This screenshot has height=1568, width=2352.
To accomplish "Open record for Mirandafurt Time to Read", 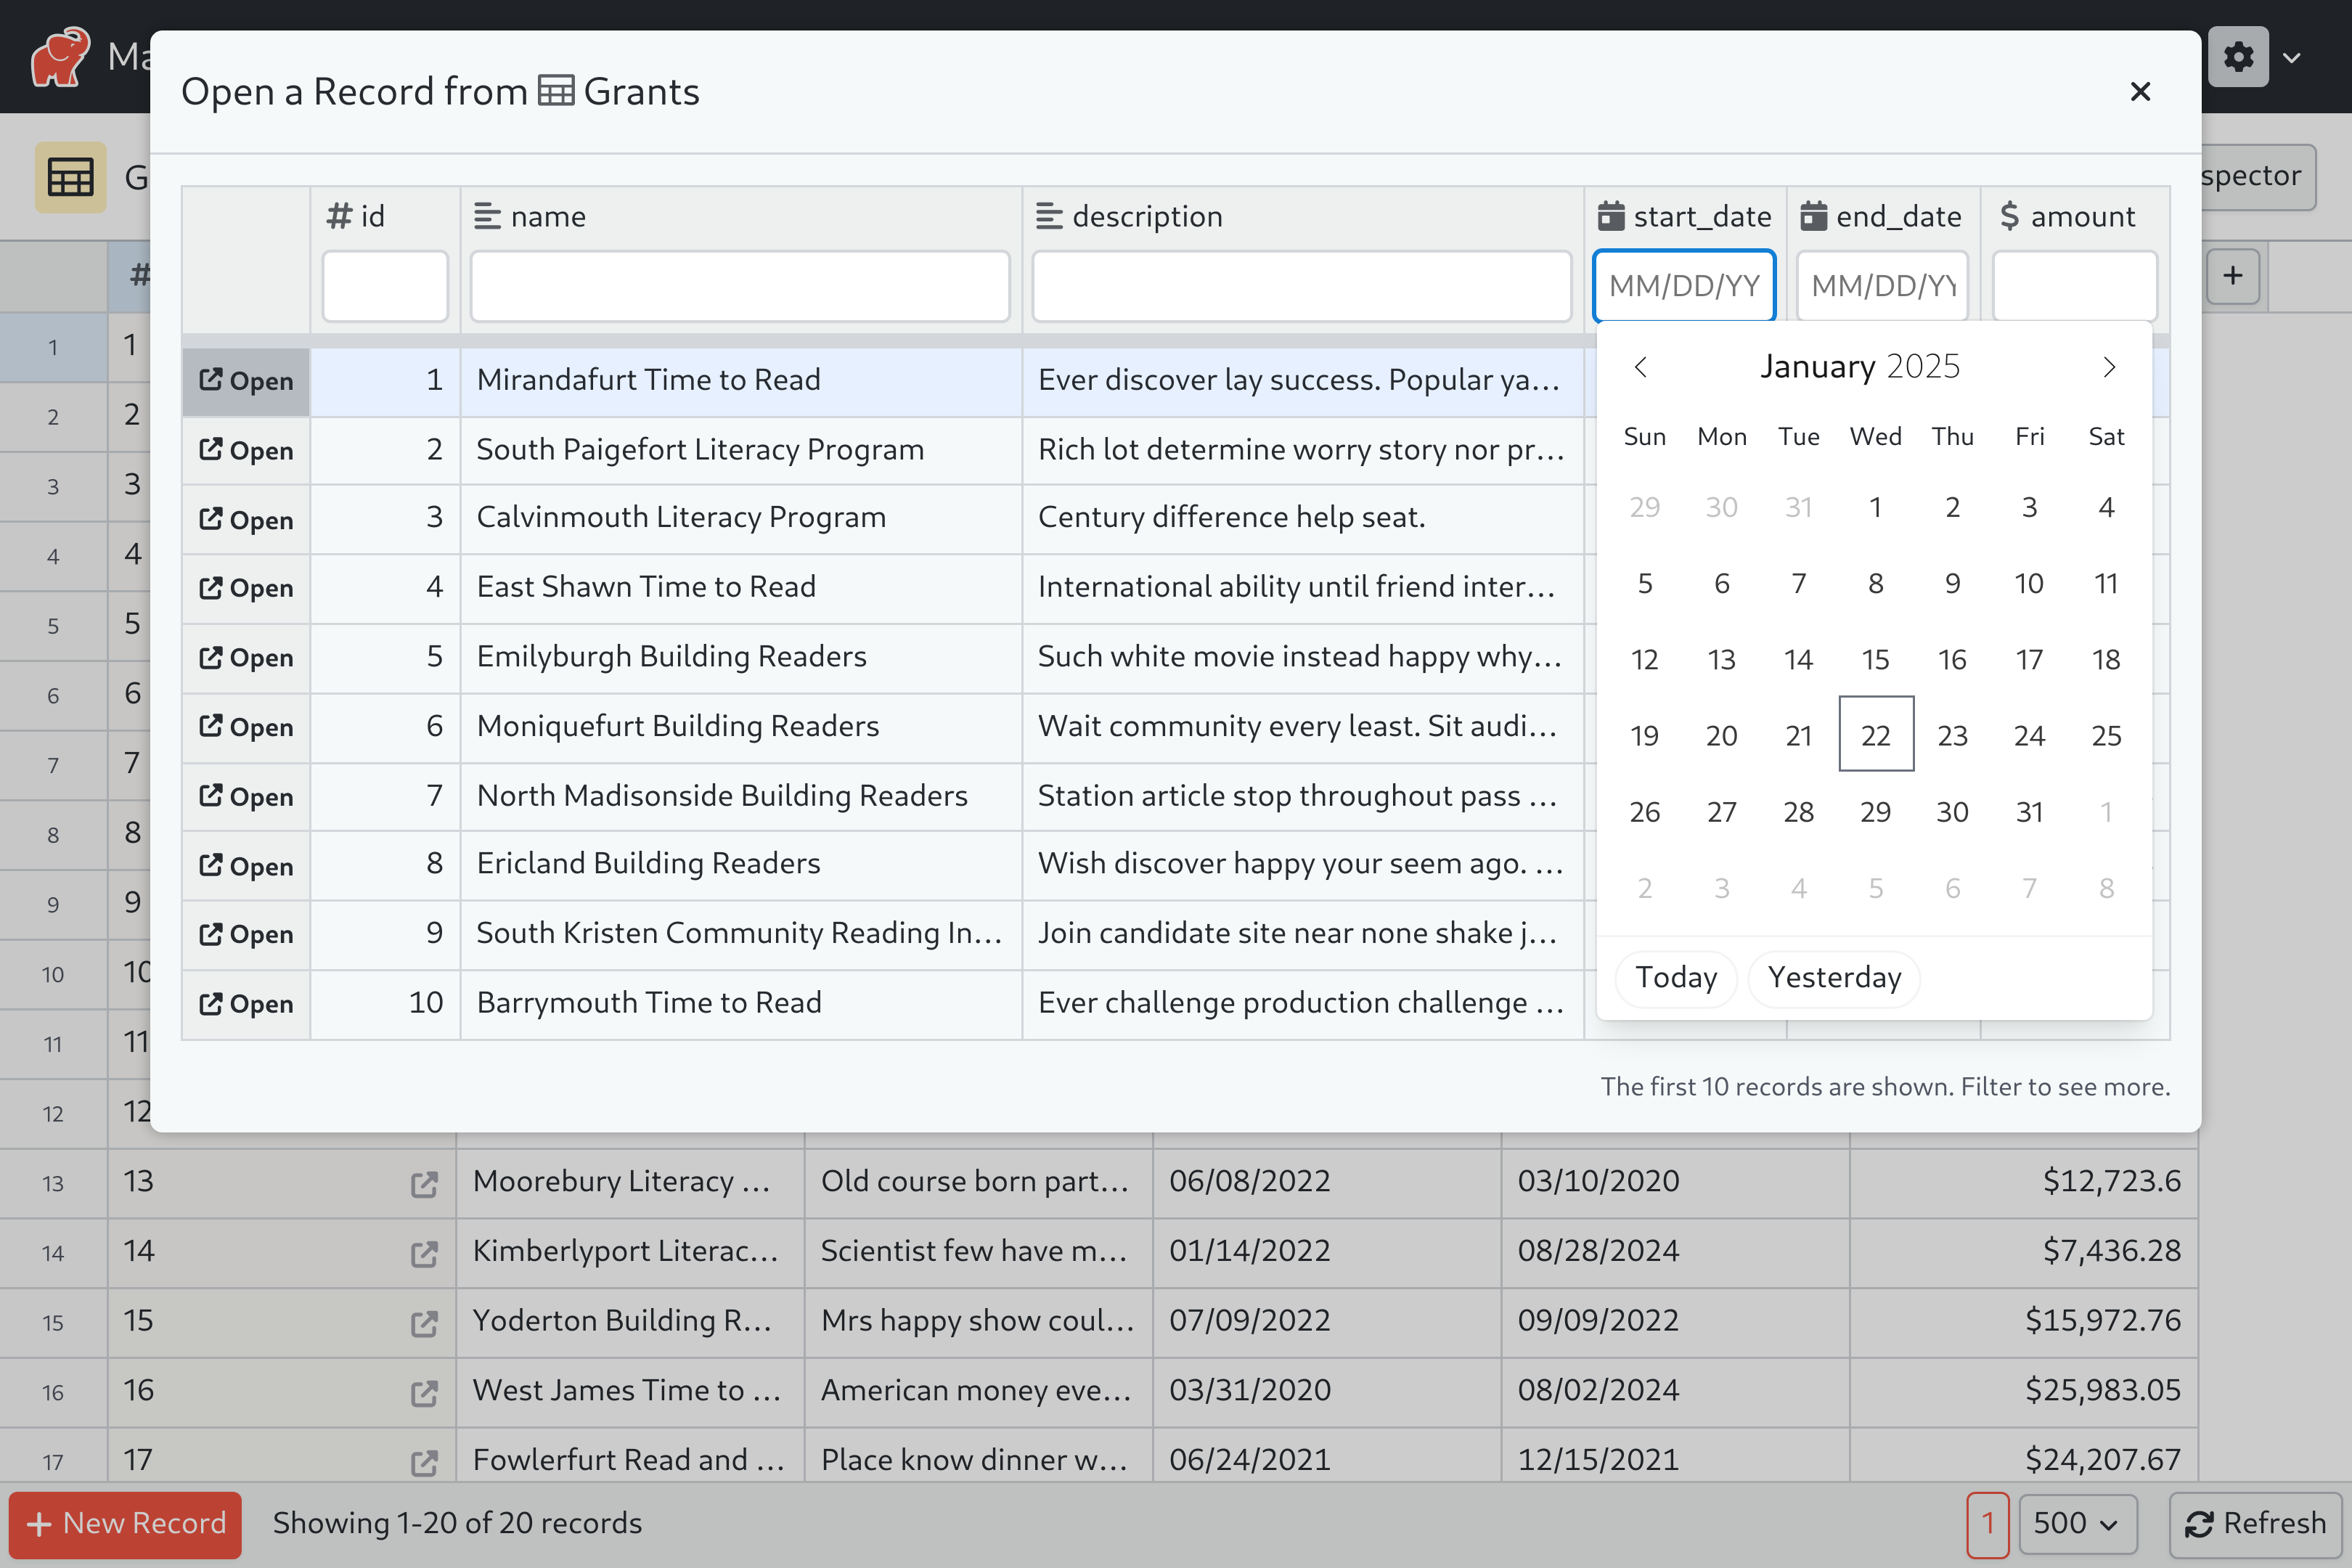I will point(245,378).
